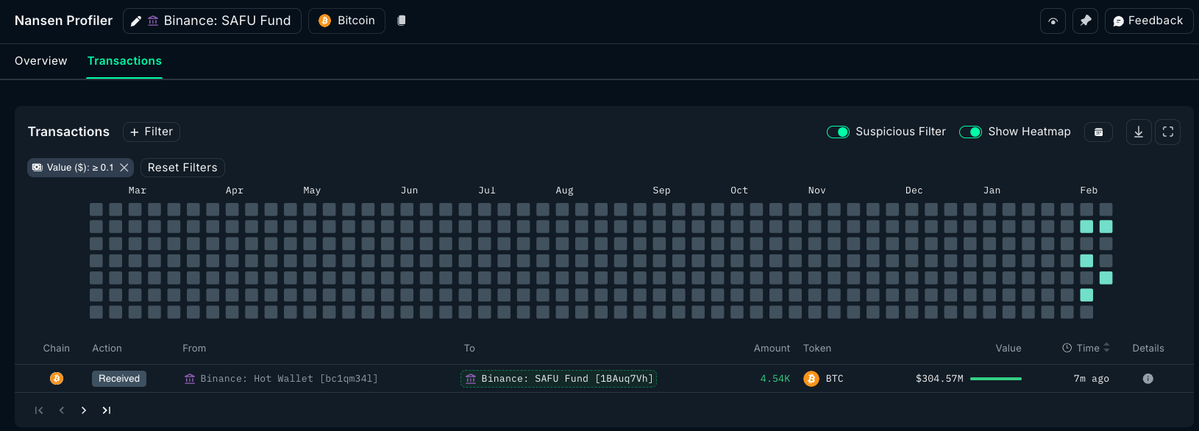Toggle the Suspicious Filter switch
Image resolution: width=1199 pixels, height=431 pixels.
(838, 132)
